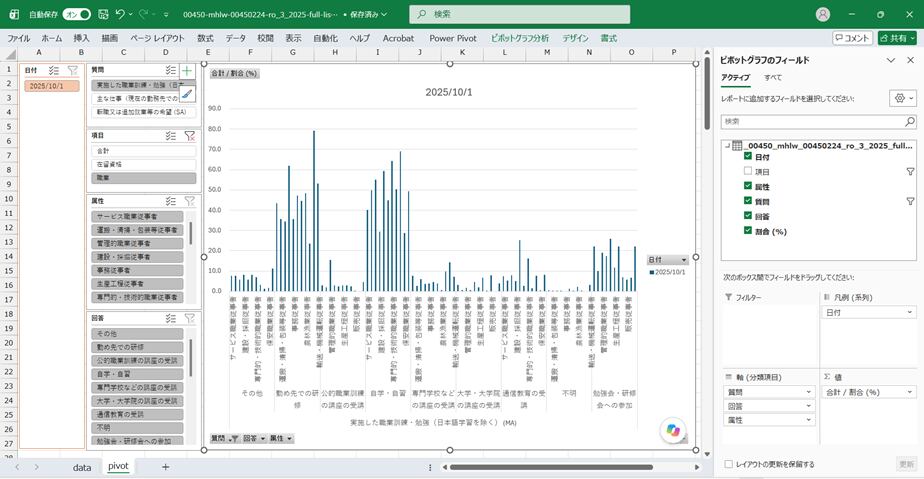924x479 pixels.
Task: Toggle multi-select on the 回答 slicer
Action: click(171, 319)
